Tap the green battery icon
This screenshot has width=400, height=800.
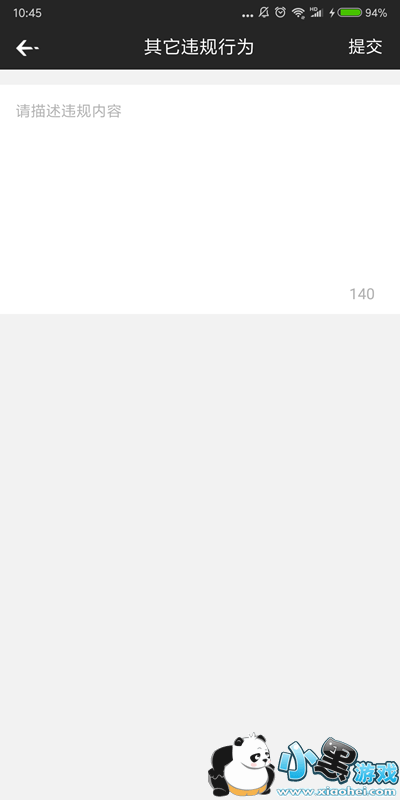tap(350, 13)
